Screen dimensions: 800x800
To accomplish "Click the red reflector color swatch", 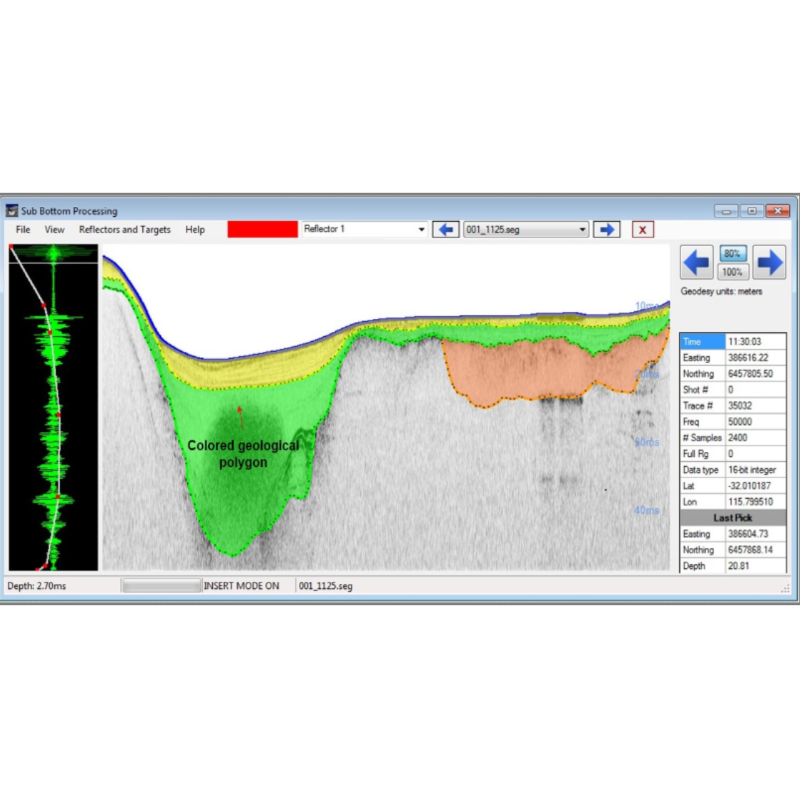I will click(262, 229).
